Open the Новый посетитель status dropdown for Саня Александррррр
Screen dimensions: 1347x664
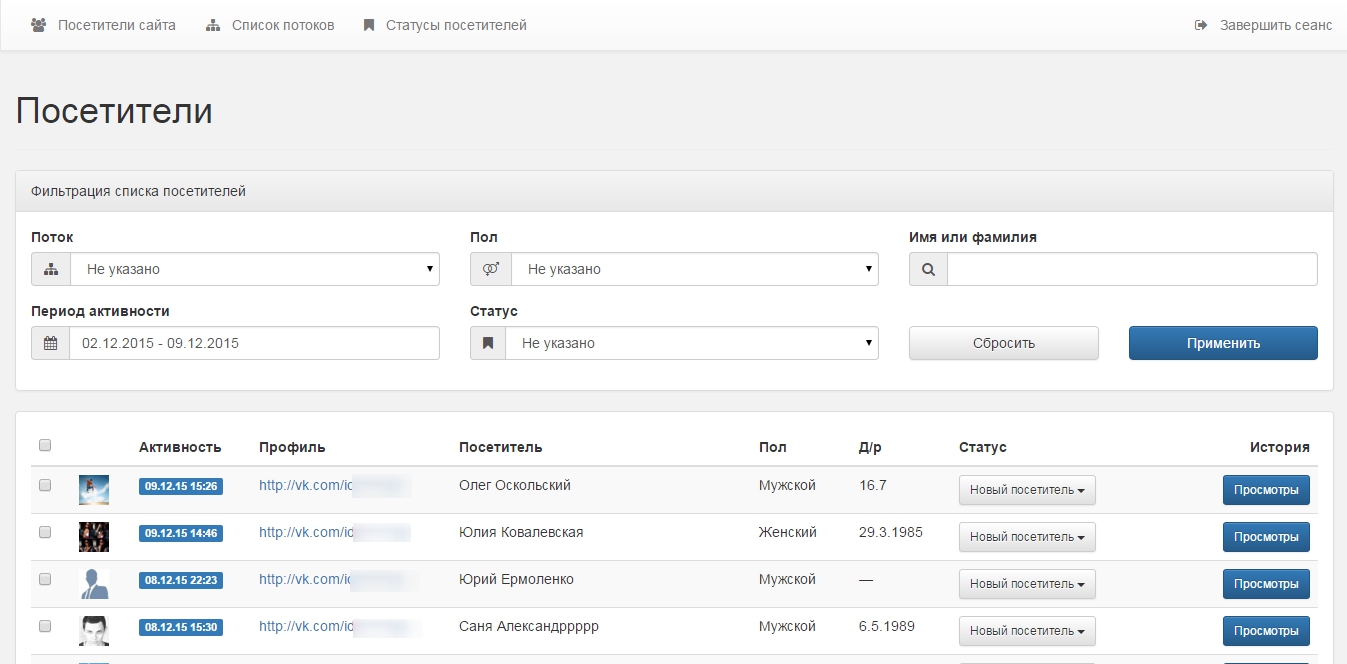[x=1027, y=631]
